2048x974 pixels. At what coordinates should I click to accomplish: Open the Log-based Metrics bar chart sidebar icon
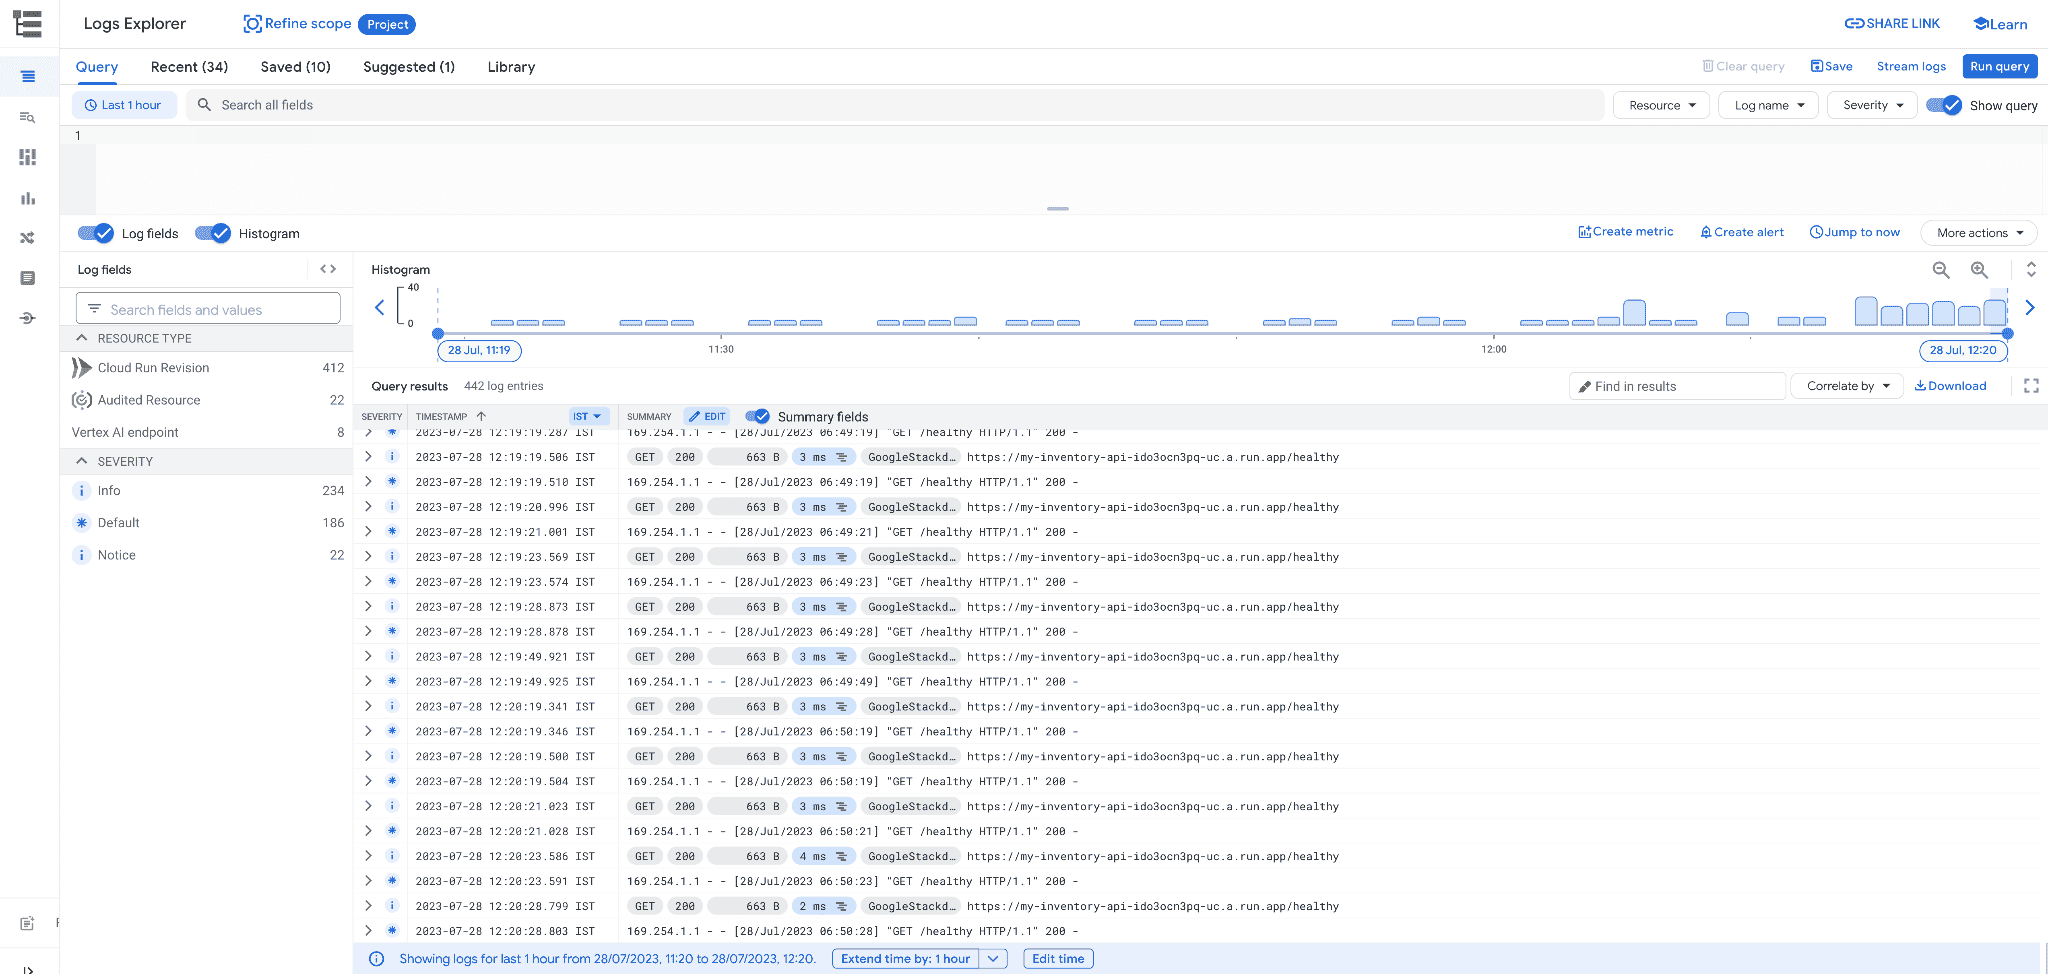pyautogui.click(x=27, y=198)
